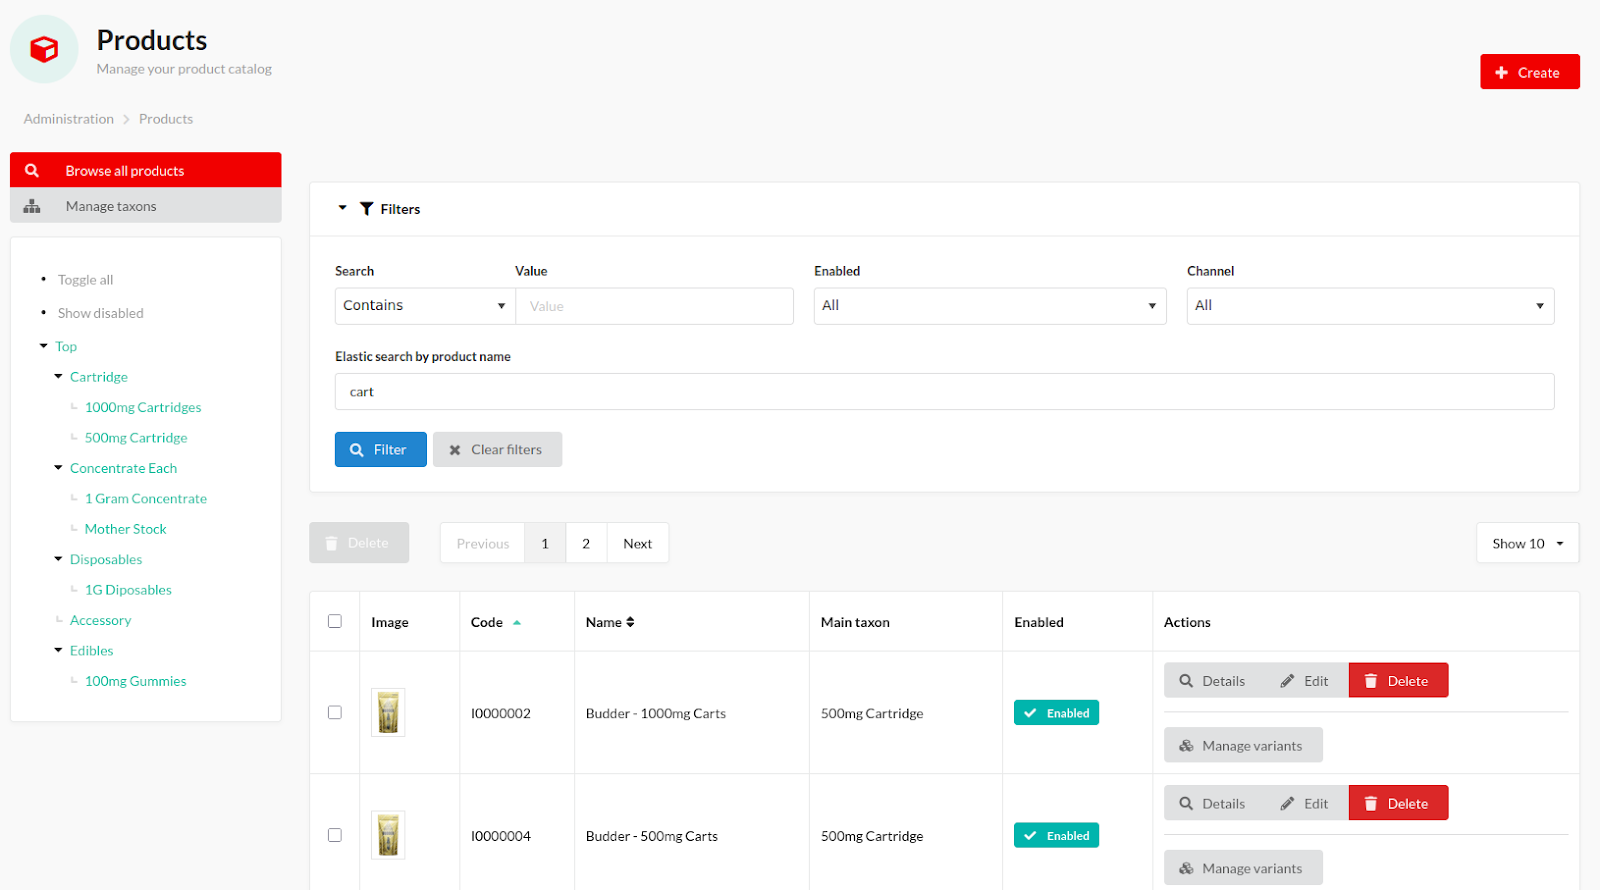
Task: Go to page 2 of results
Action: [x=586, y=543]
